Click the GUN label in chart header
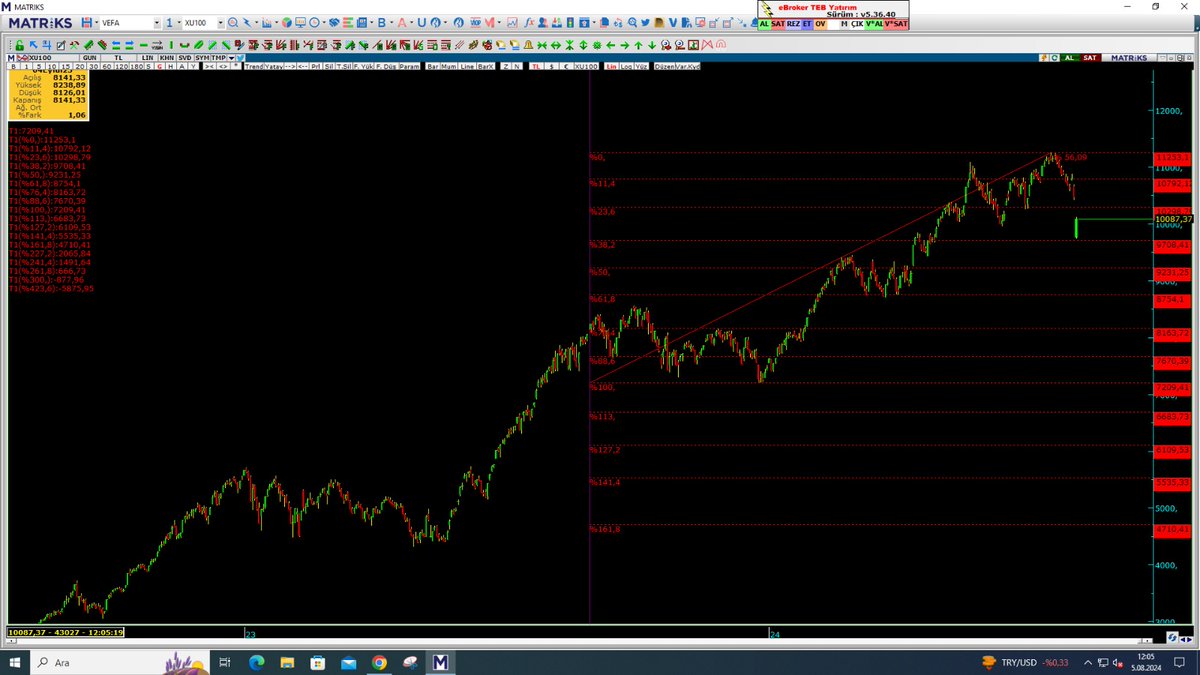 point(90,57)
